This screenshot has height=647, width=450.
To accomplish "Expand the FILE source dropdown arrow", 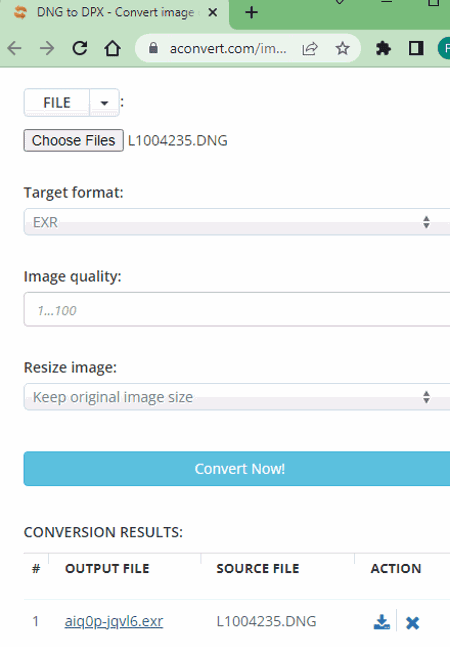I will [104, 103].
